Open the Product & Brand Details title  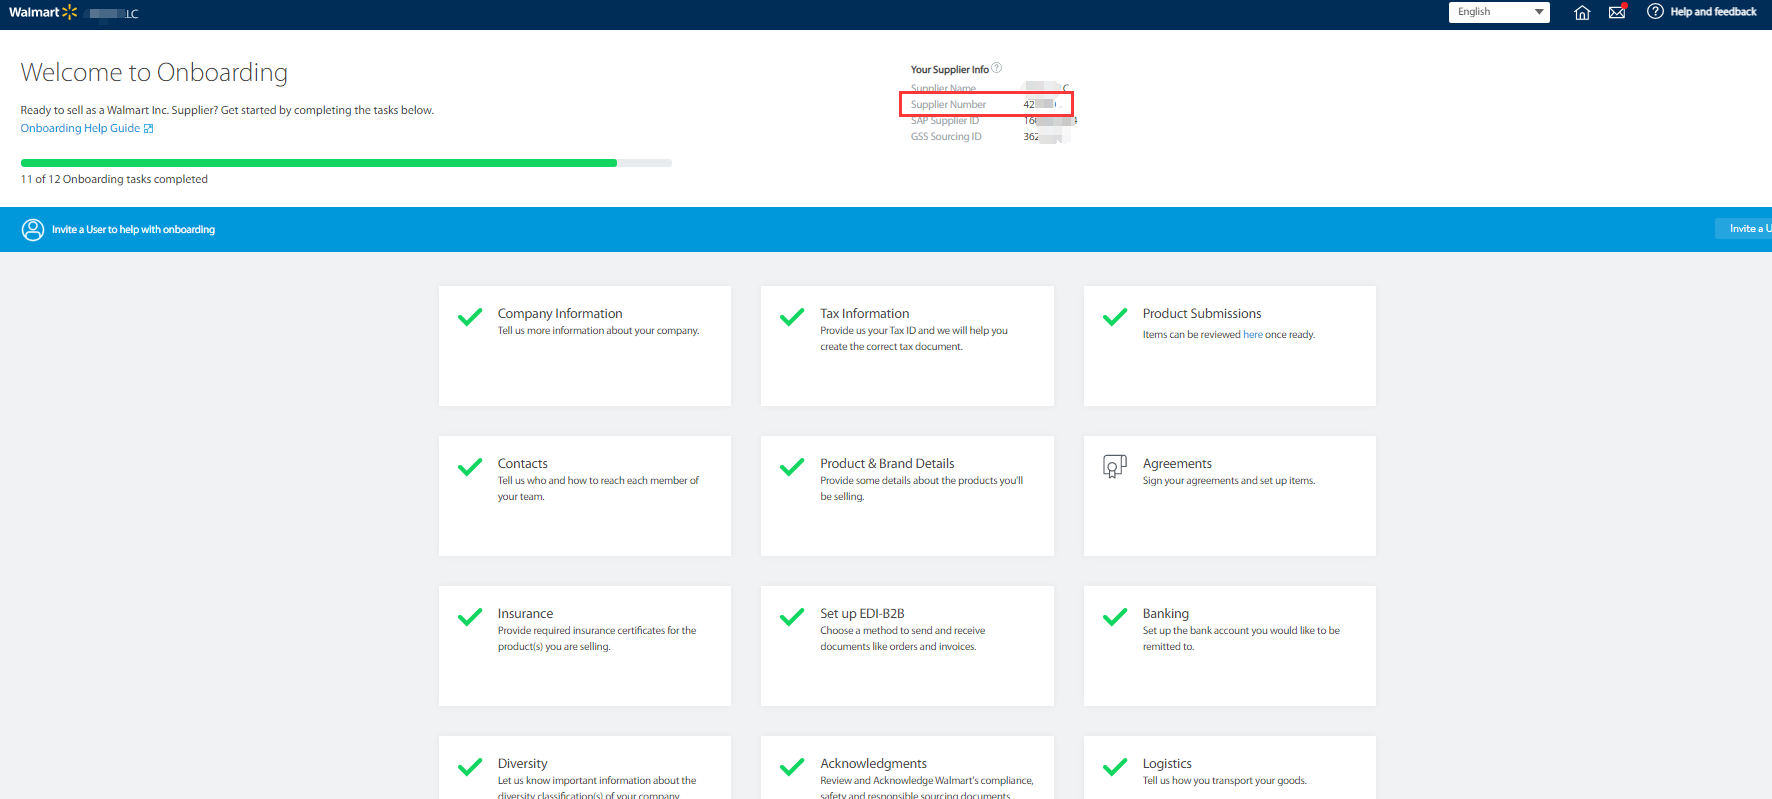[887, 464]
